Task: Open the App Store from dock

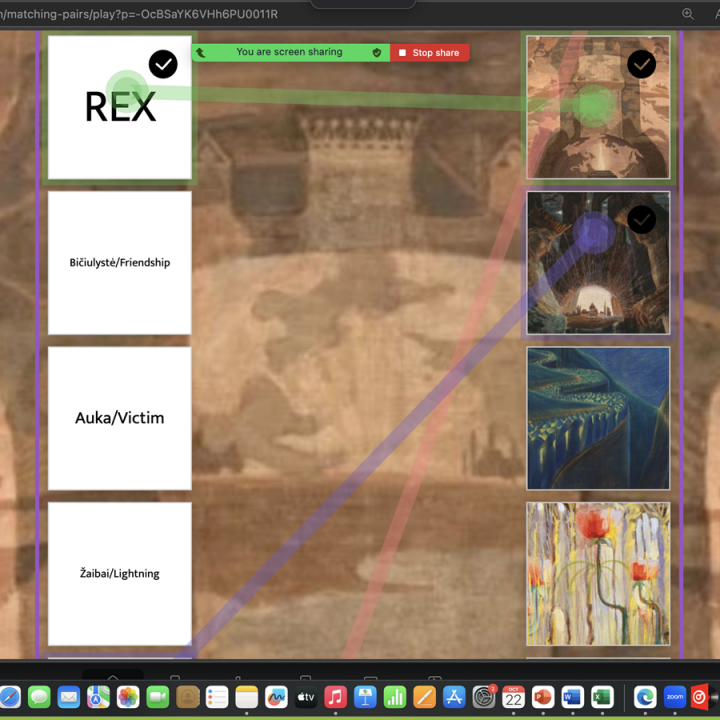Action: pyautogui.click(x=454, y=697)
